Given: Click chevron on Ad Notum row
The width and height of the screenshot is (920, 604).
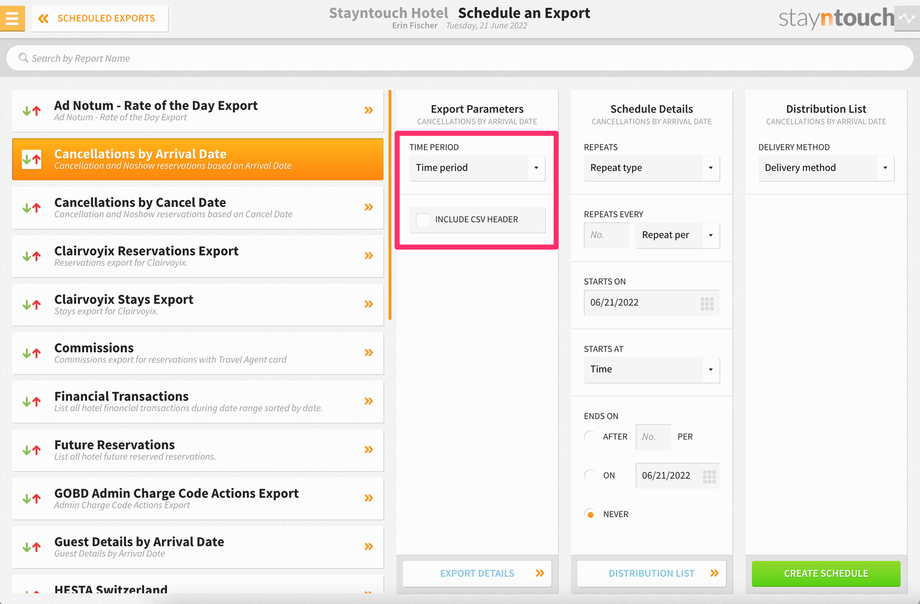Looking at the screenshot, I should click(x=368, y=110).
